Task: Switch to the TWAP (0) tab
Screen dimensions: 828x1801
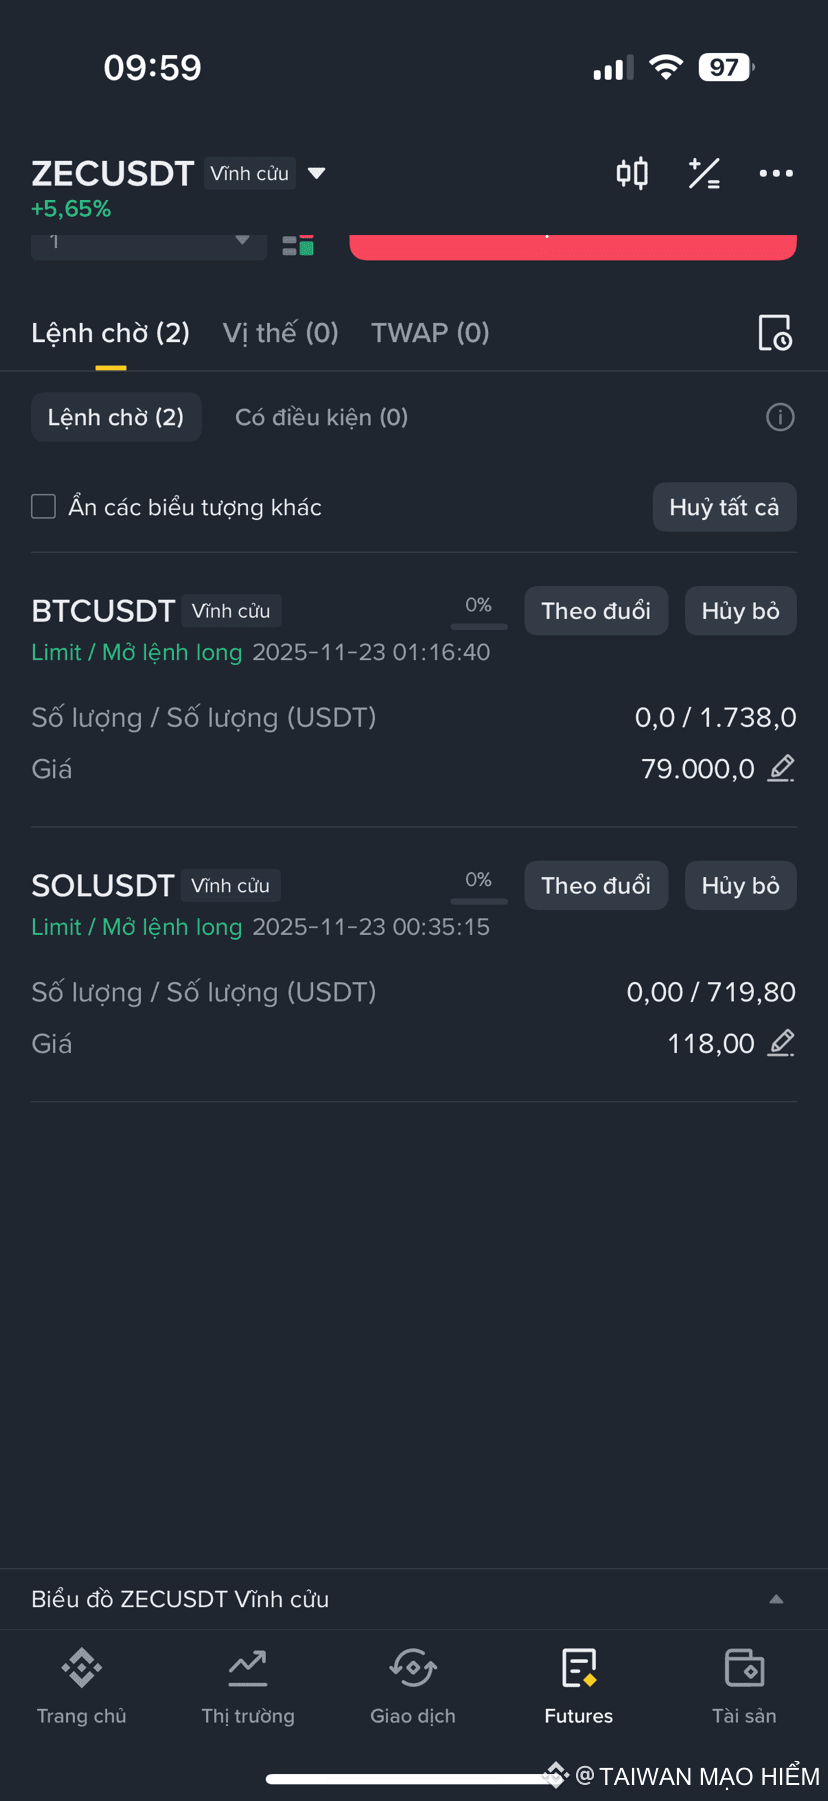Action: [x=430, y=333]
